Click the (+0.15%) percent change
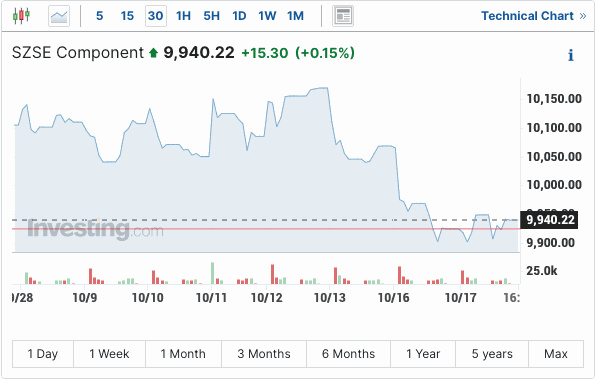The height and width of the screenshot is (379, 595). [325, 53]
